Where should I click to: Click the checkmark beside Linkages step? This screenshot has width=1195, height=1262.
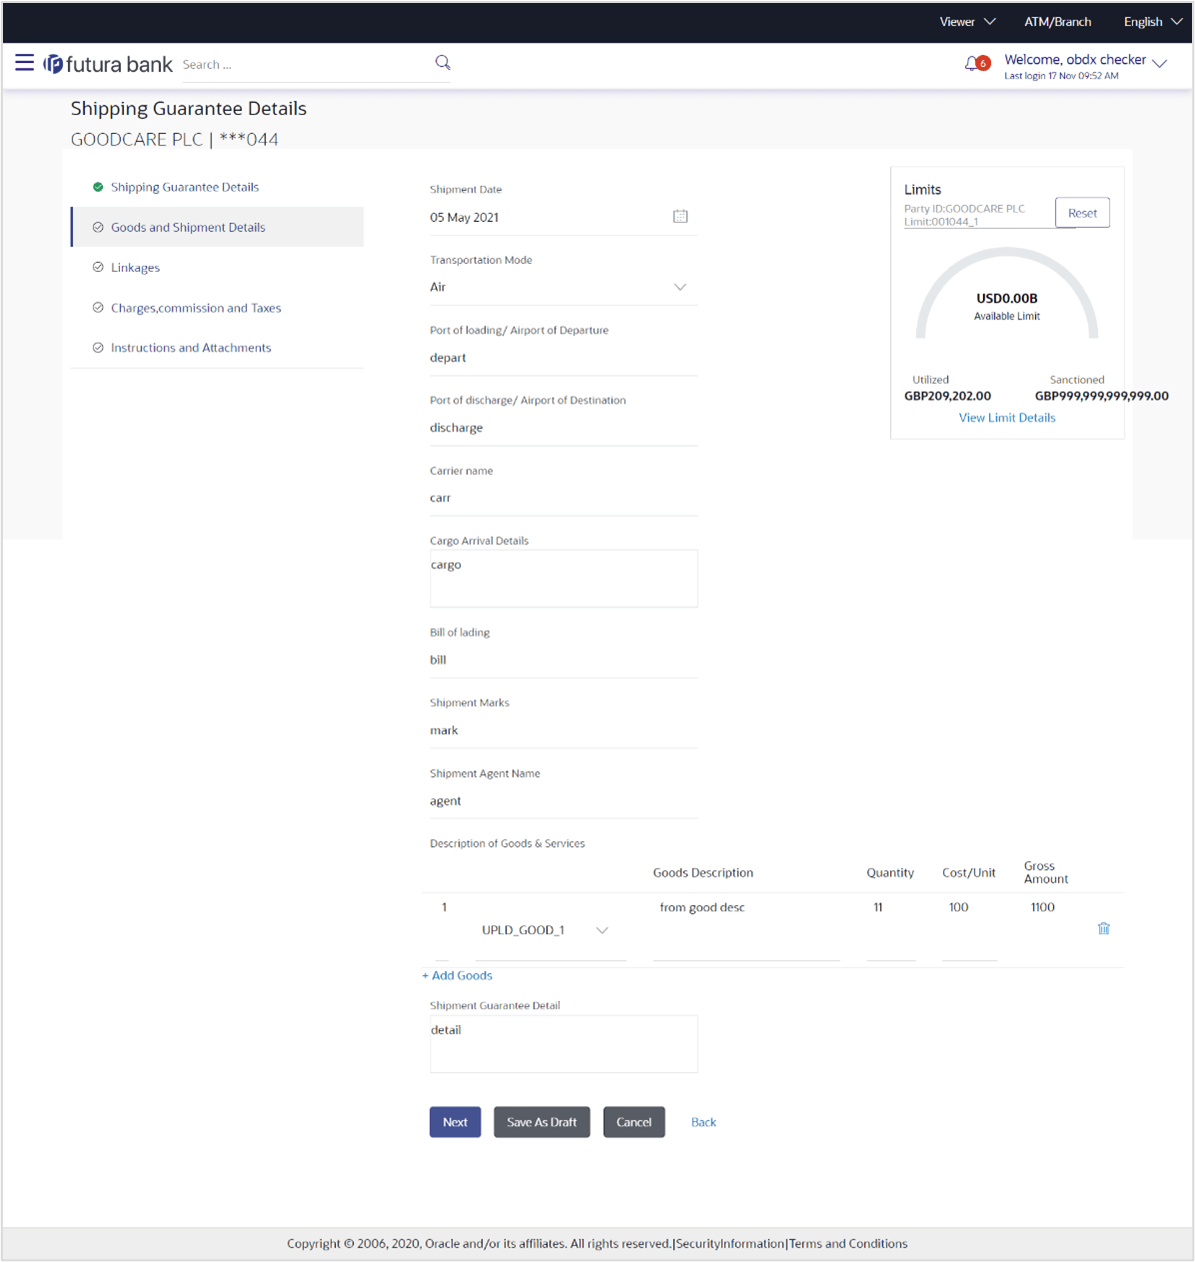point(97,266)
